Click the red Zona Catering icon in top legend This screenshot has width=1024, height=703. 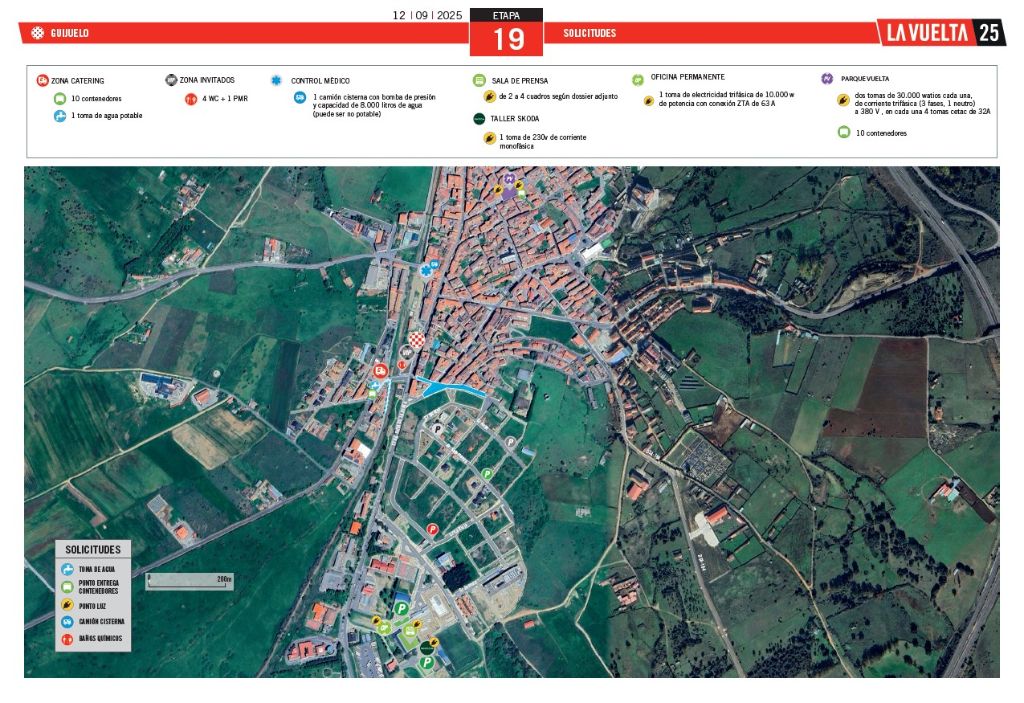43,81
